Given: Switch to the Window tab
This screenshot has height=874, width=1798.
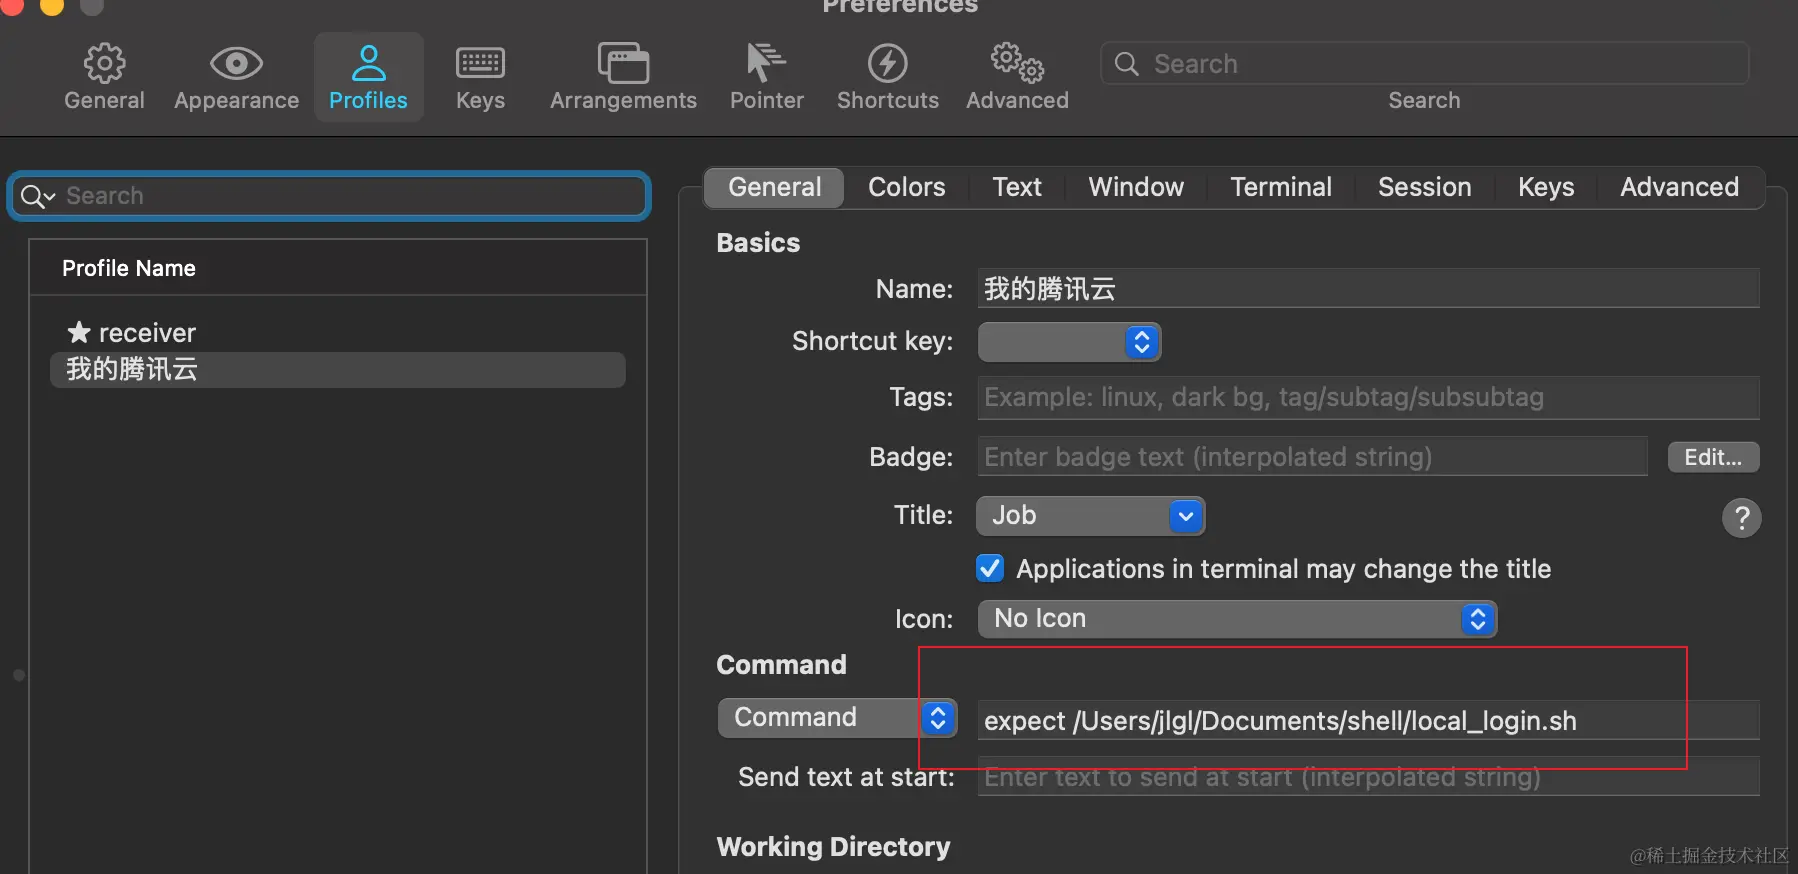Looking at the screenshot, I should click(1136, 187).
